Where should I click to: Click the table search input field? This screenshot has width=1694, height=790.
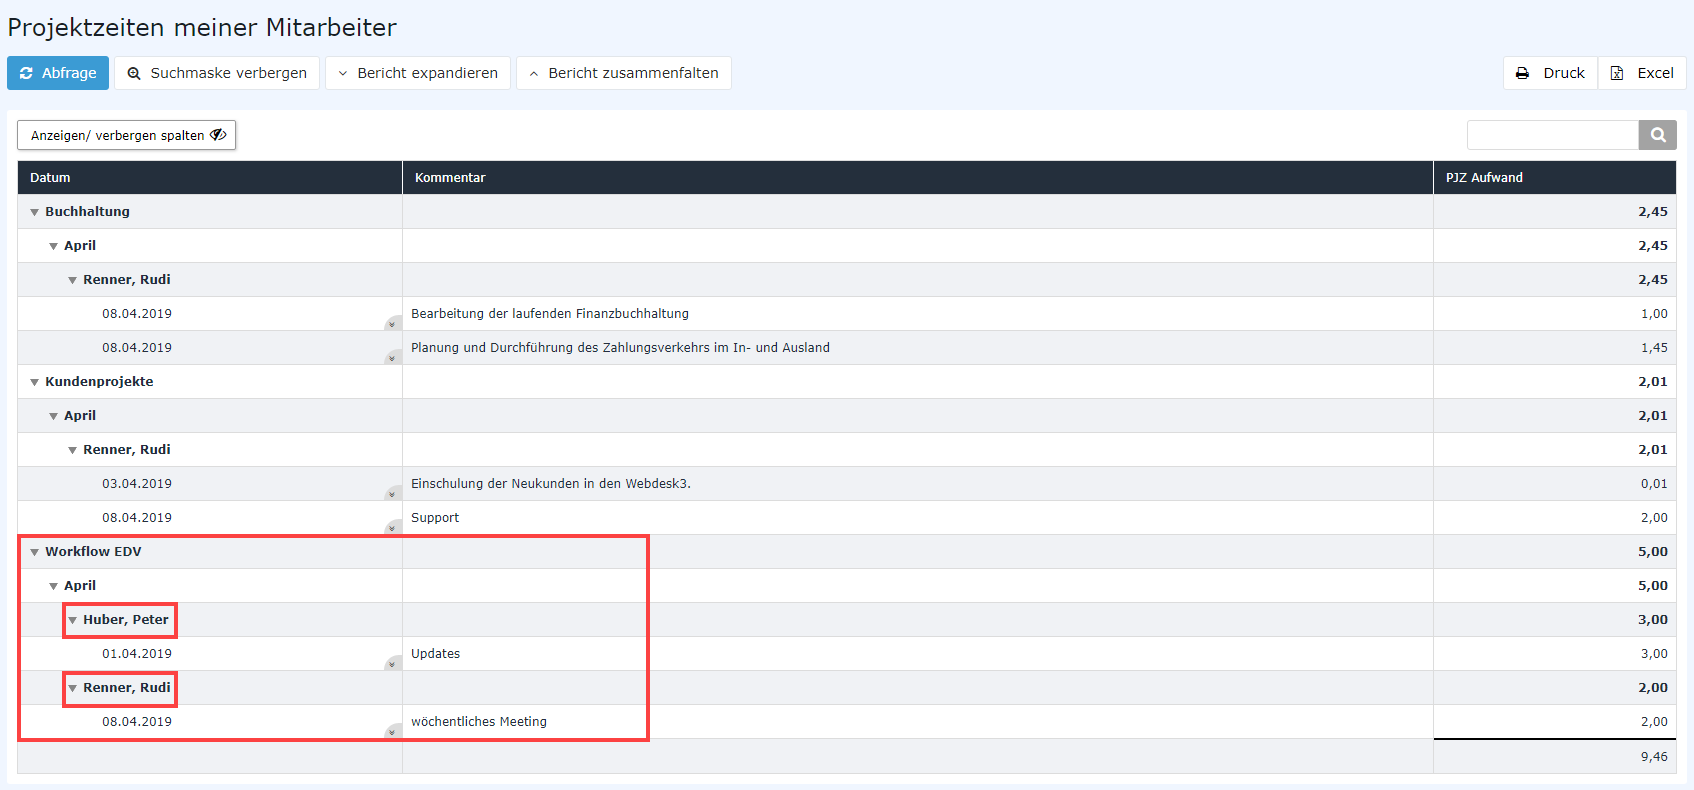[x=1552, y=135]
